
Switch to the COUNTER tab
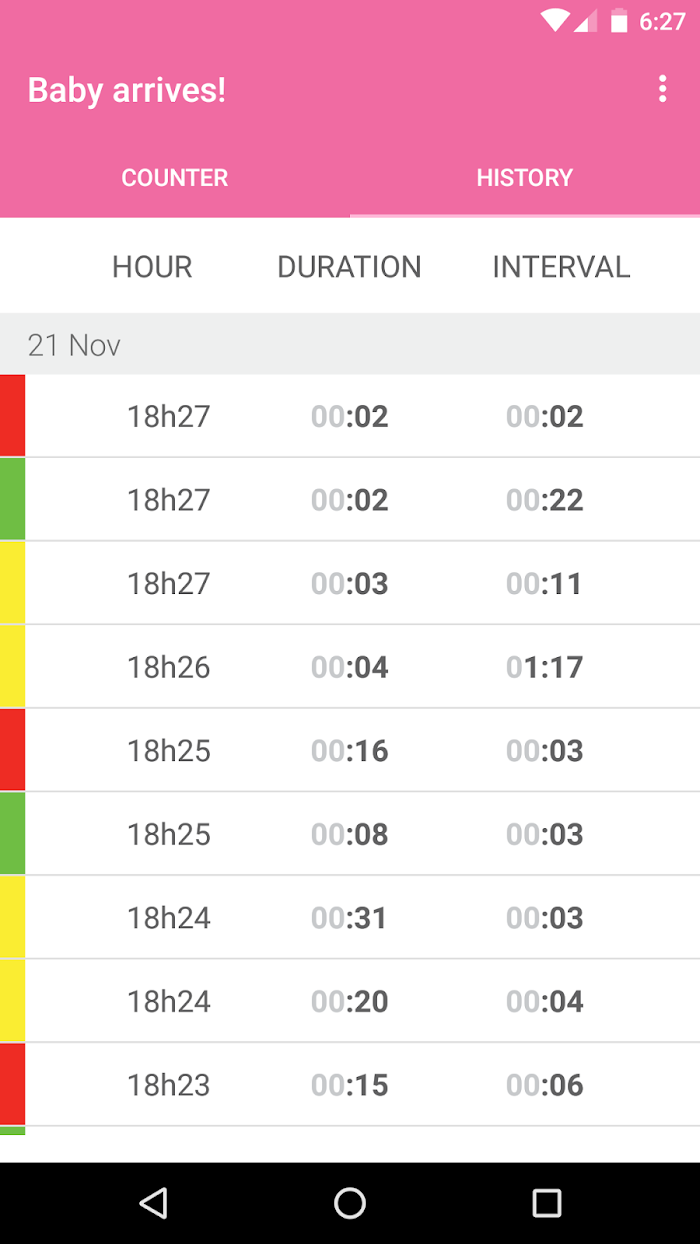pos(175,178)
